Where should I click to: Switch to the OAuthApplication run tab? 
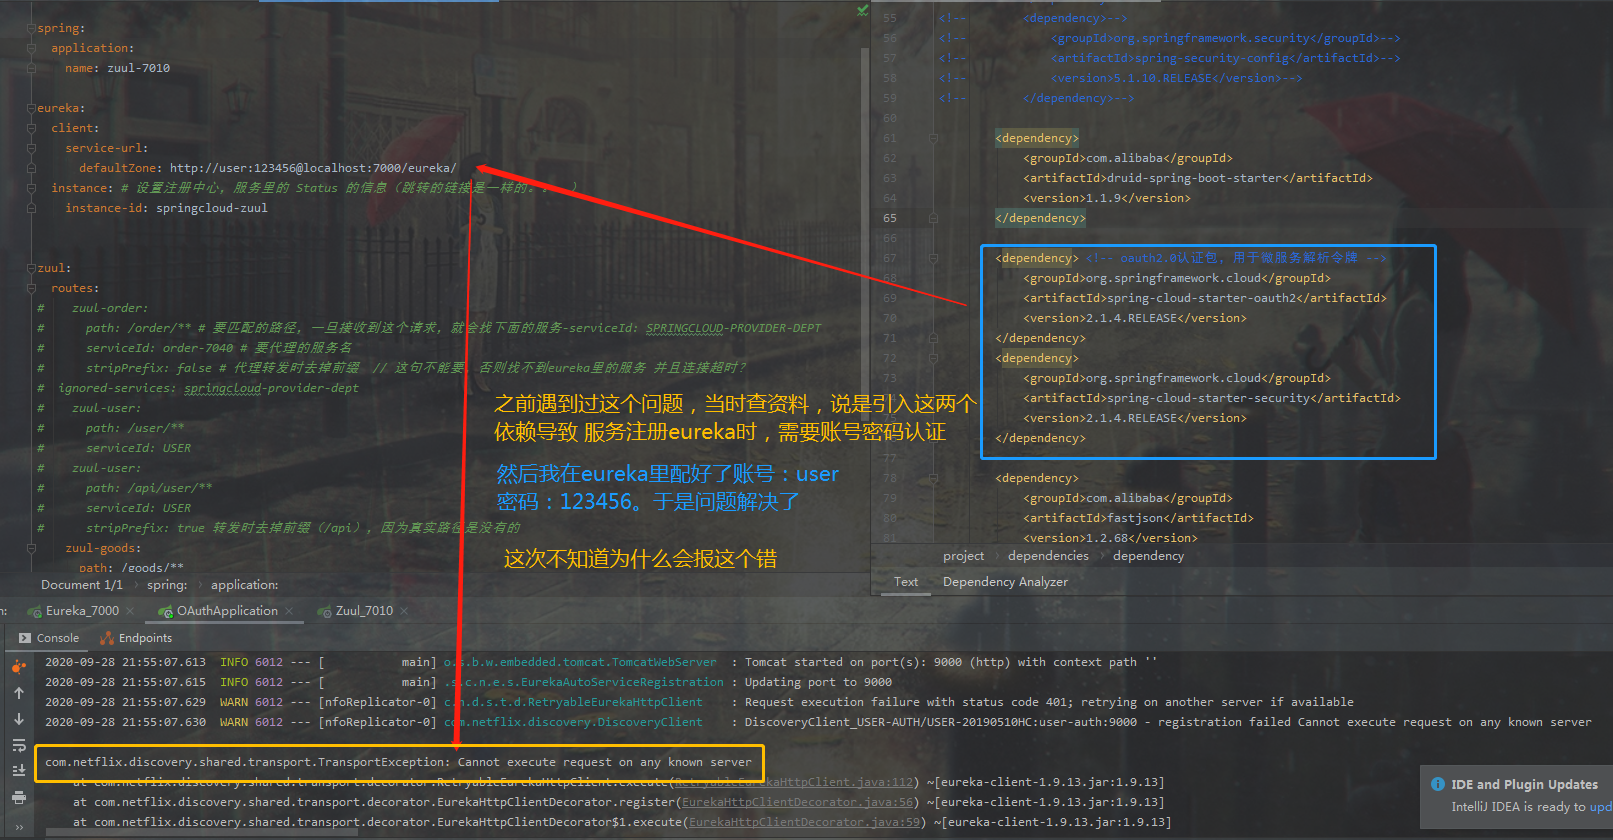(227, 611)
